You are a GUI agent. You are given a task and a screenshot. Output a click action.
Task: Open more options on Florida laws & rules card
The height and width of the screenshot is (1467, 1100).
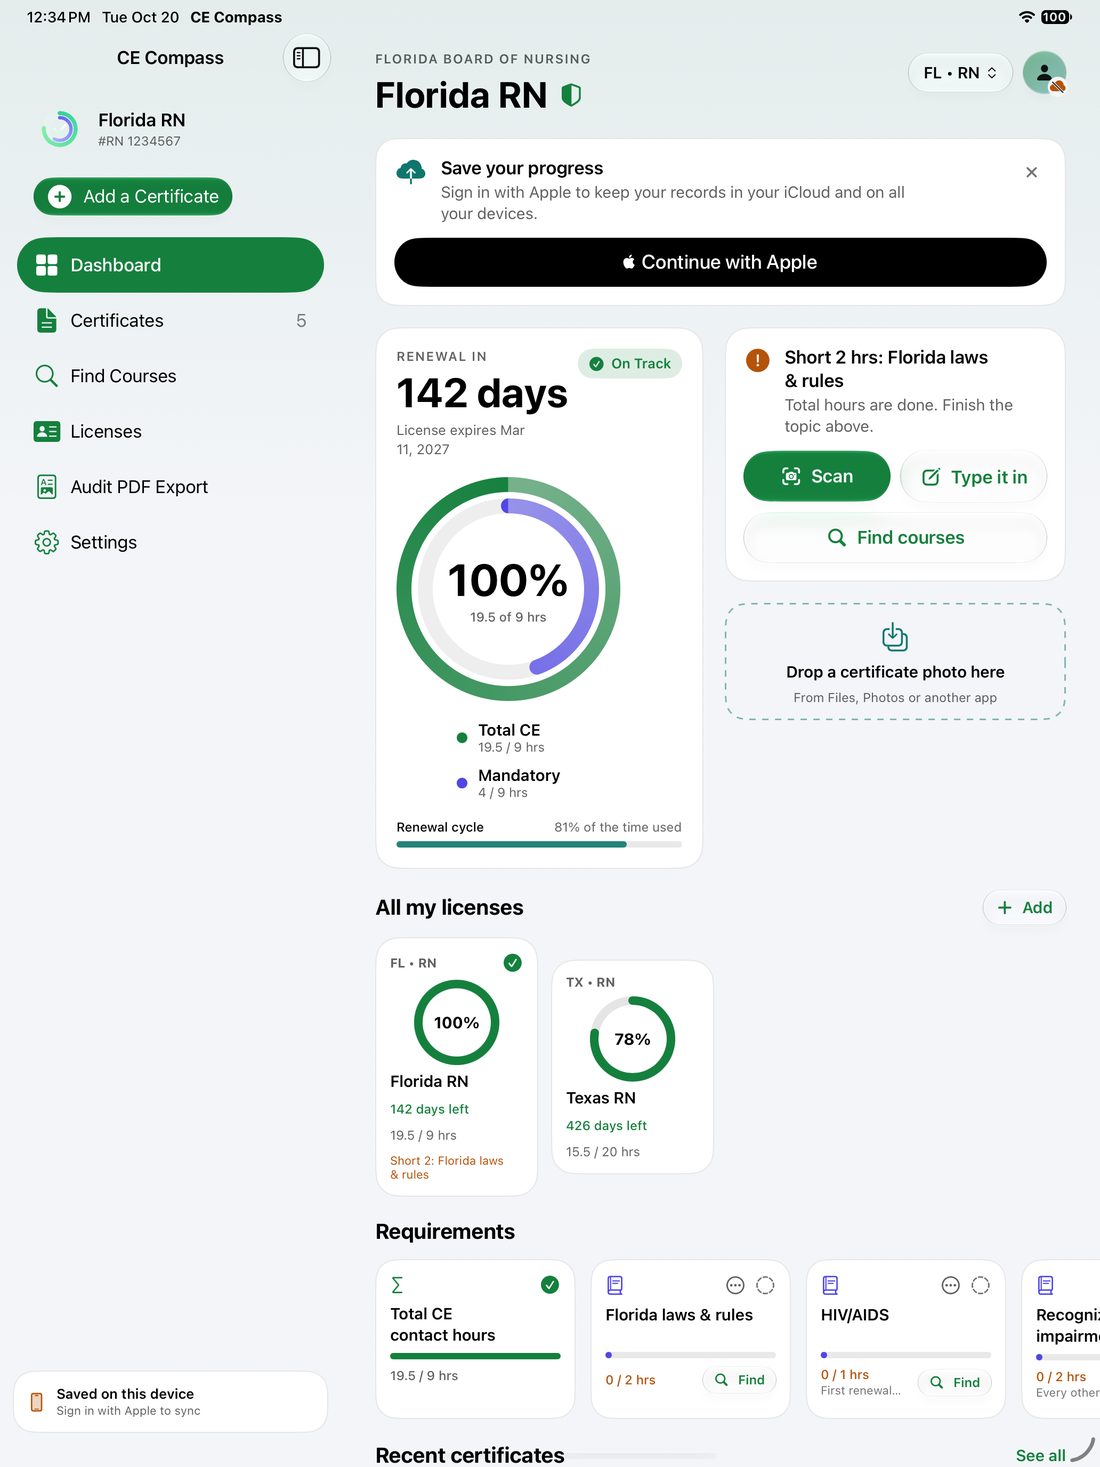point(735,1285)
